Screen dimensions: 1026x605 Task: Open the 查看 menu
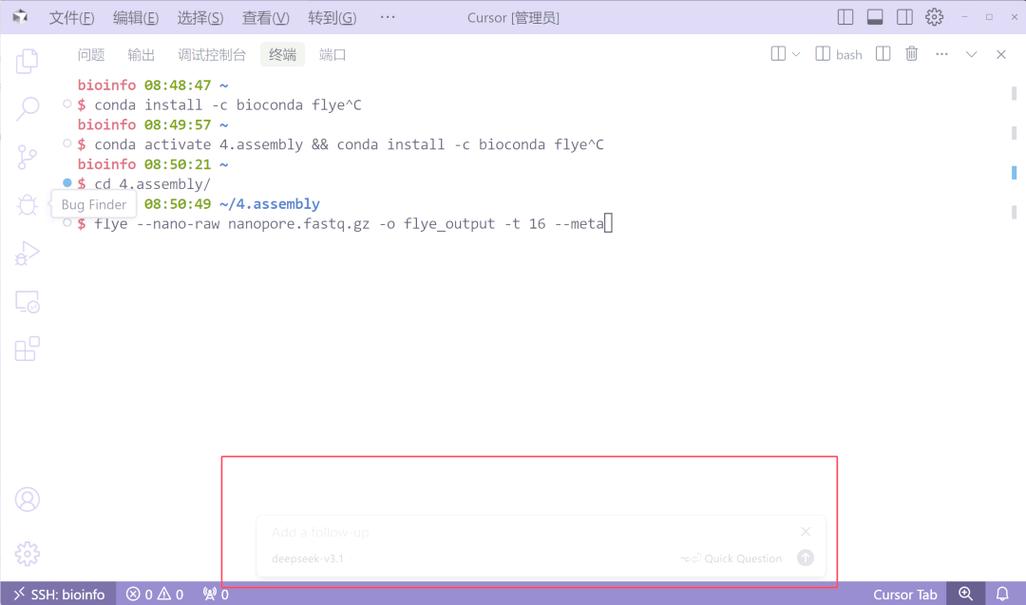(264, 17)
